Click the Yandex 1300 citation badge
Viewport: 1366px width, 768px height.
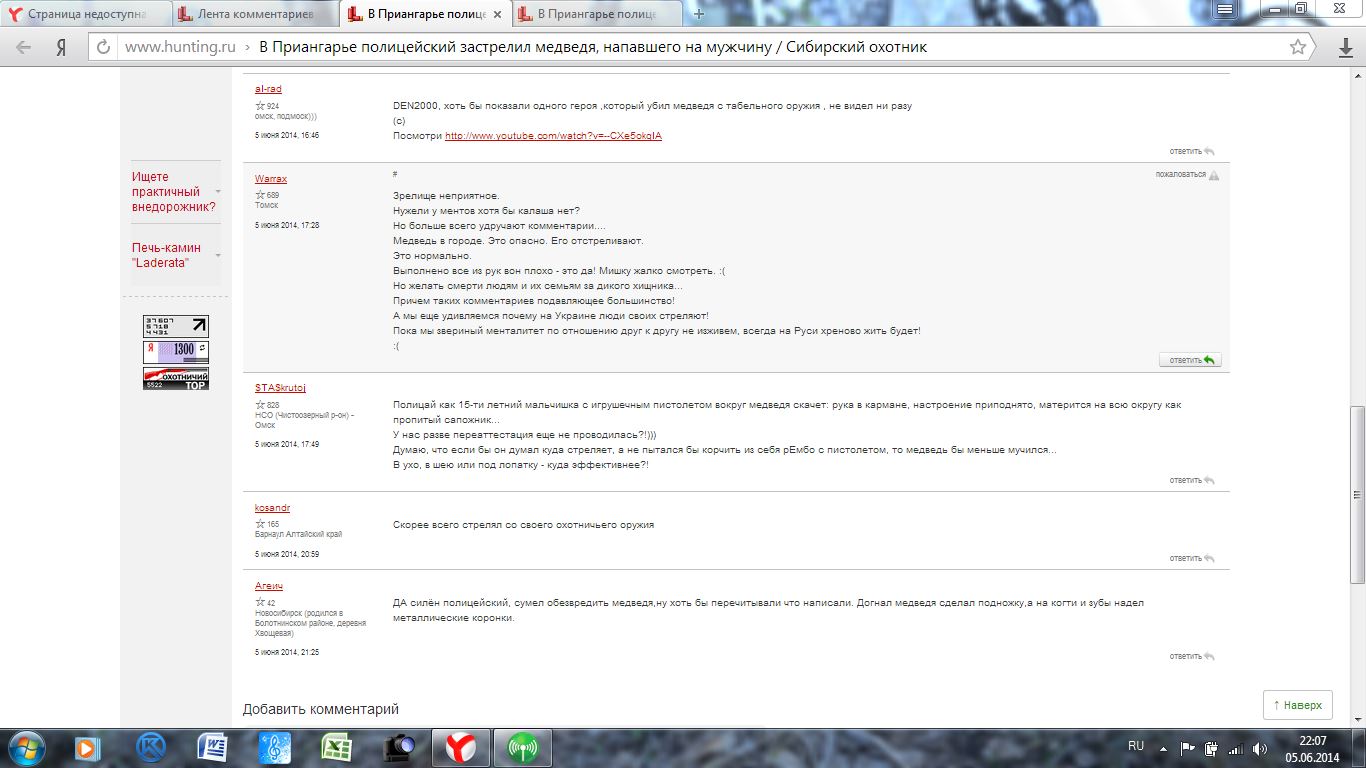[176, 352]
